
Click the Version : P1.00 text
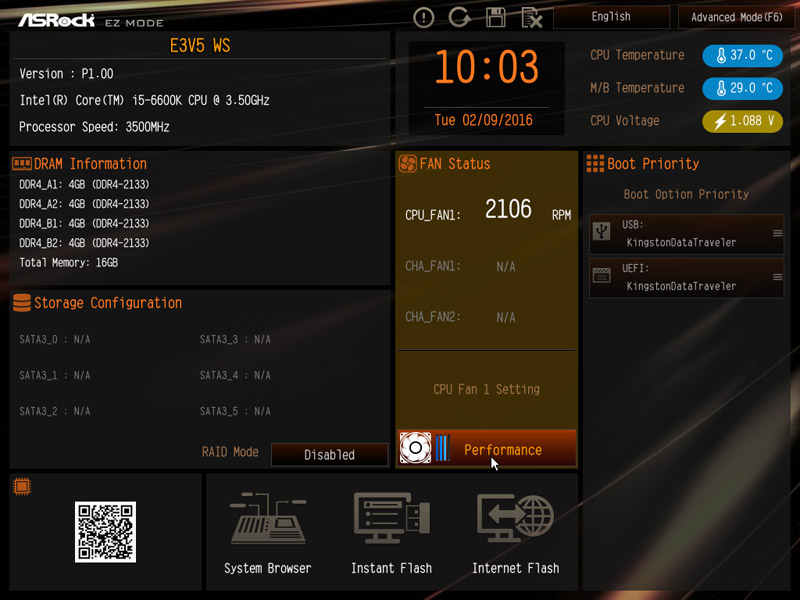[66, 74]
